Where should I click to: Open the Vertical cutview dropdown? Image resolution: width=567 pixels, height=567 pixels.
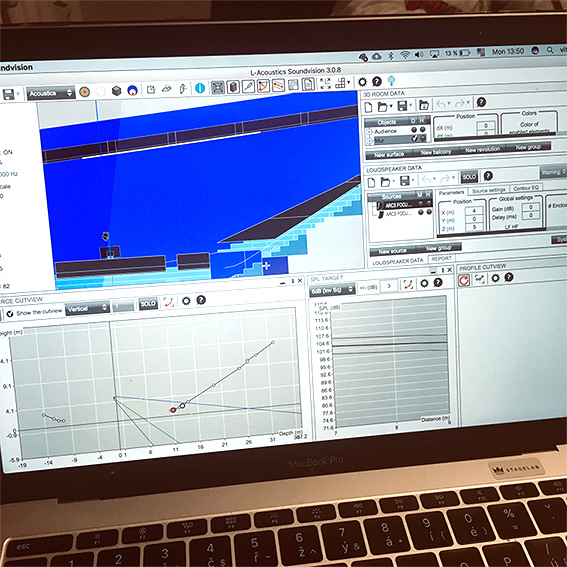(88, 308)
